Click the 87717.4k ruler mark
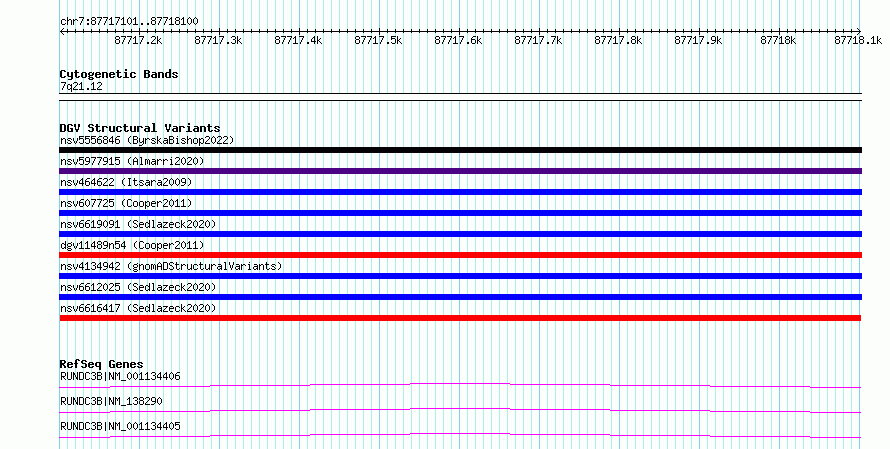The width and height of the screenshot is (890, 449). coord(298,40)
